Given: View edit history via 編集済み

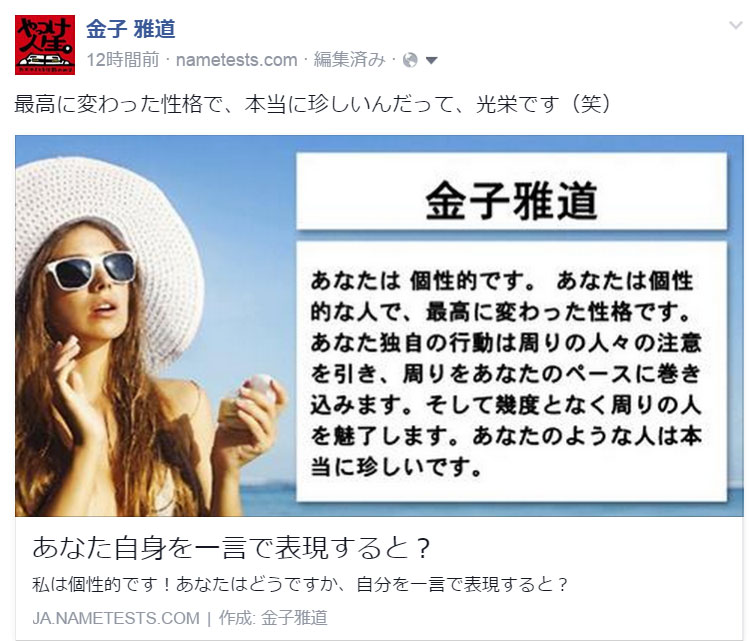Looking at the screenshot, I should pyautogui.click(x=349, y=60).
